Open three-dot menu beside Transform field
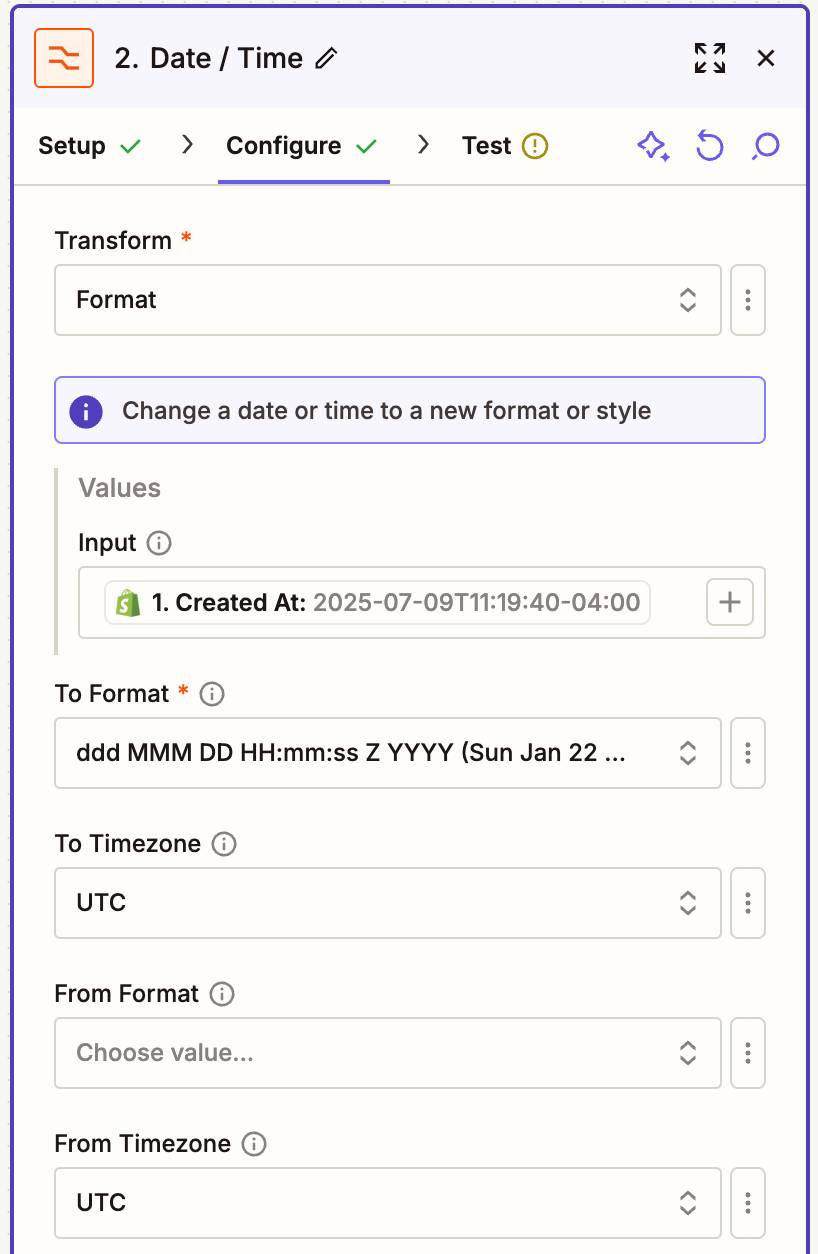Screen dimensions: 818x1254 [748, 300]
